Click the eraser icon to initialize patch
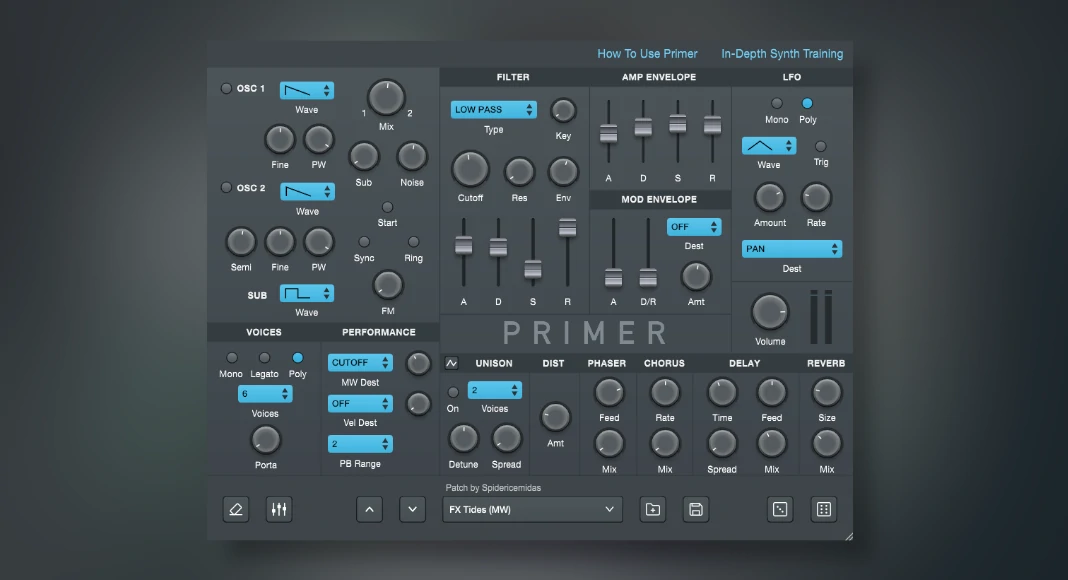 pyautogui.click(x=236, y=509)
